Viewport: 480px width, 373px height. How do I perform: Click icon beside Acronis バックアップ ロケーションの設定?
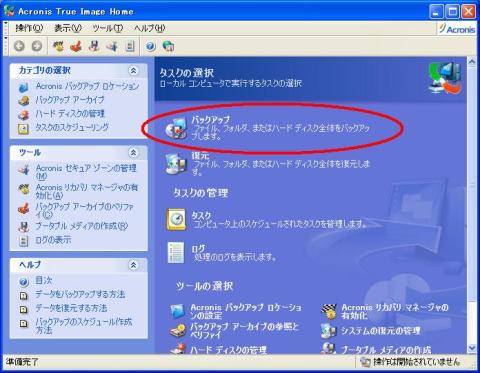pyautogui.click(x=177, y=311)
